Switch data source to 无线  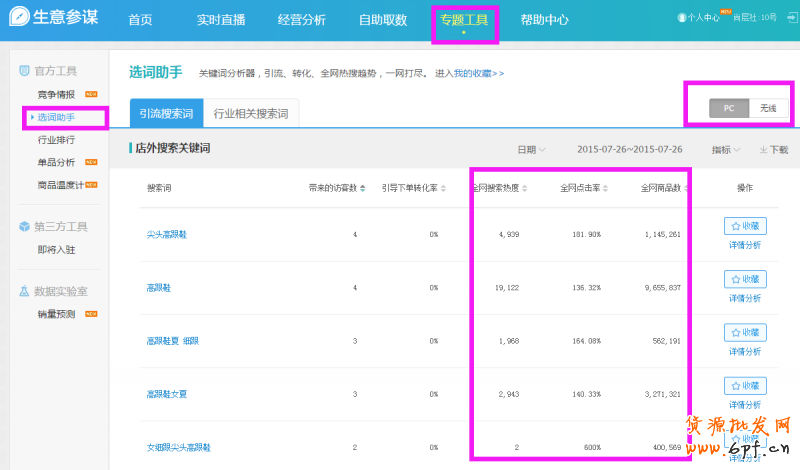pos(768,108)
